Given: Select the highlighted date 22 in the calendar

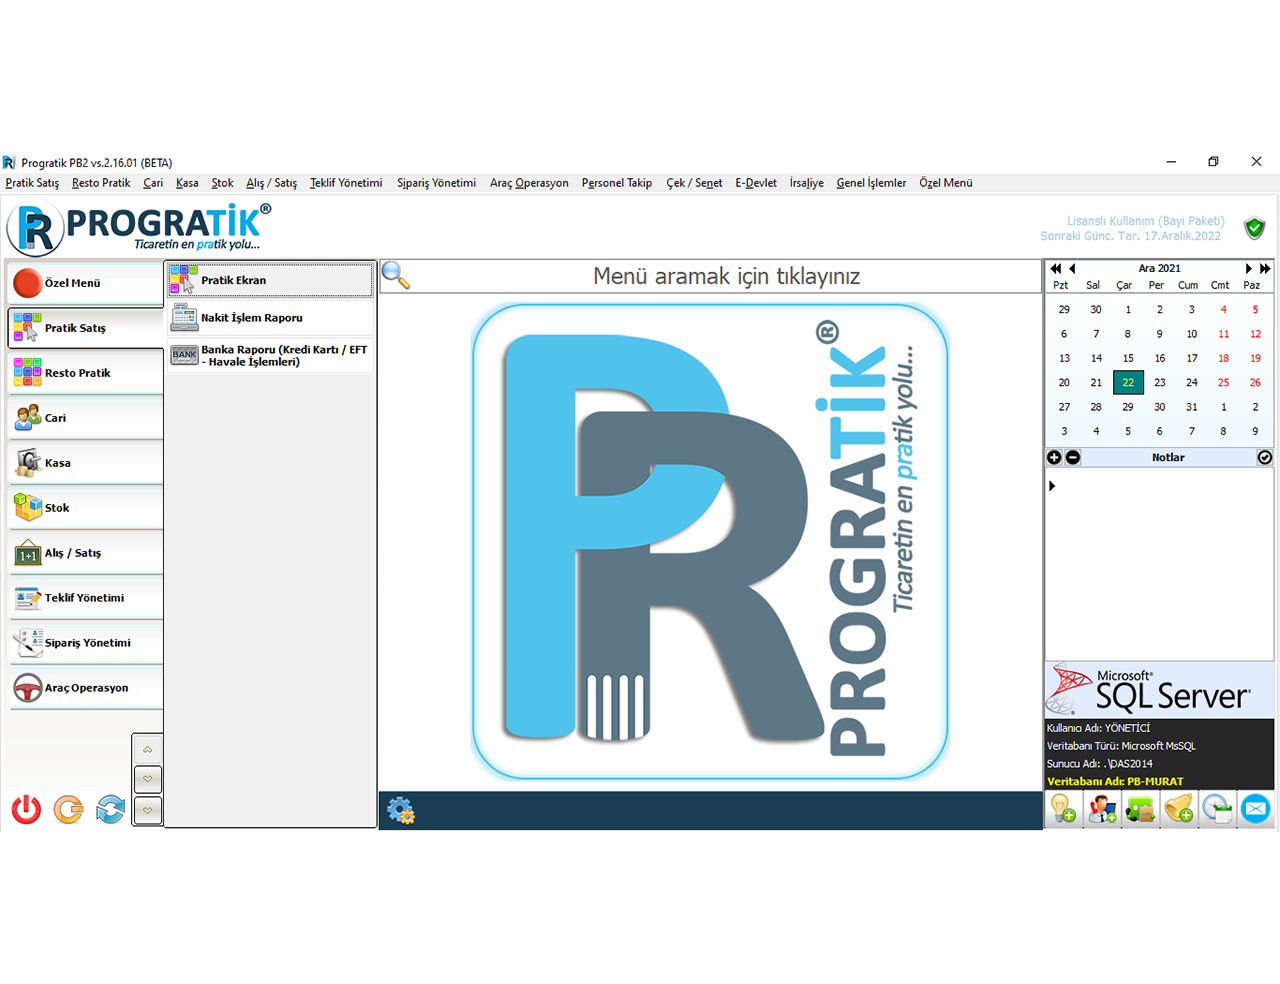Looking at the screenshot, I should (1128, 382).
